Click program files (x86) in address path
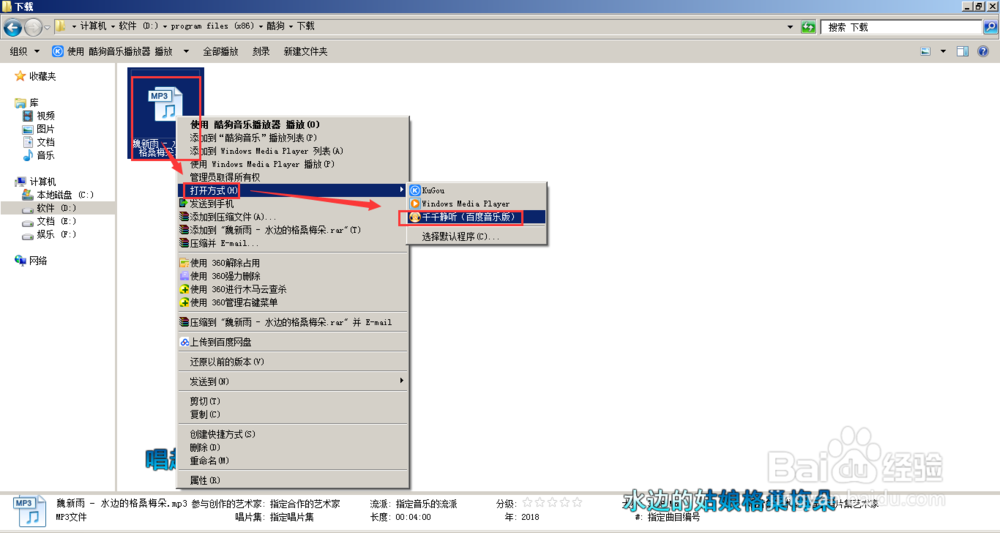This screenshot has height=533, width=1000. (212, 26)
